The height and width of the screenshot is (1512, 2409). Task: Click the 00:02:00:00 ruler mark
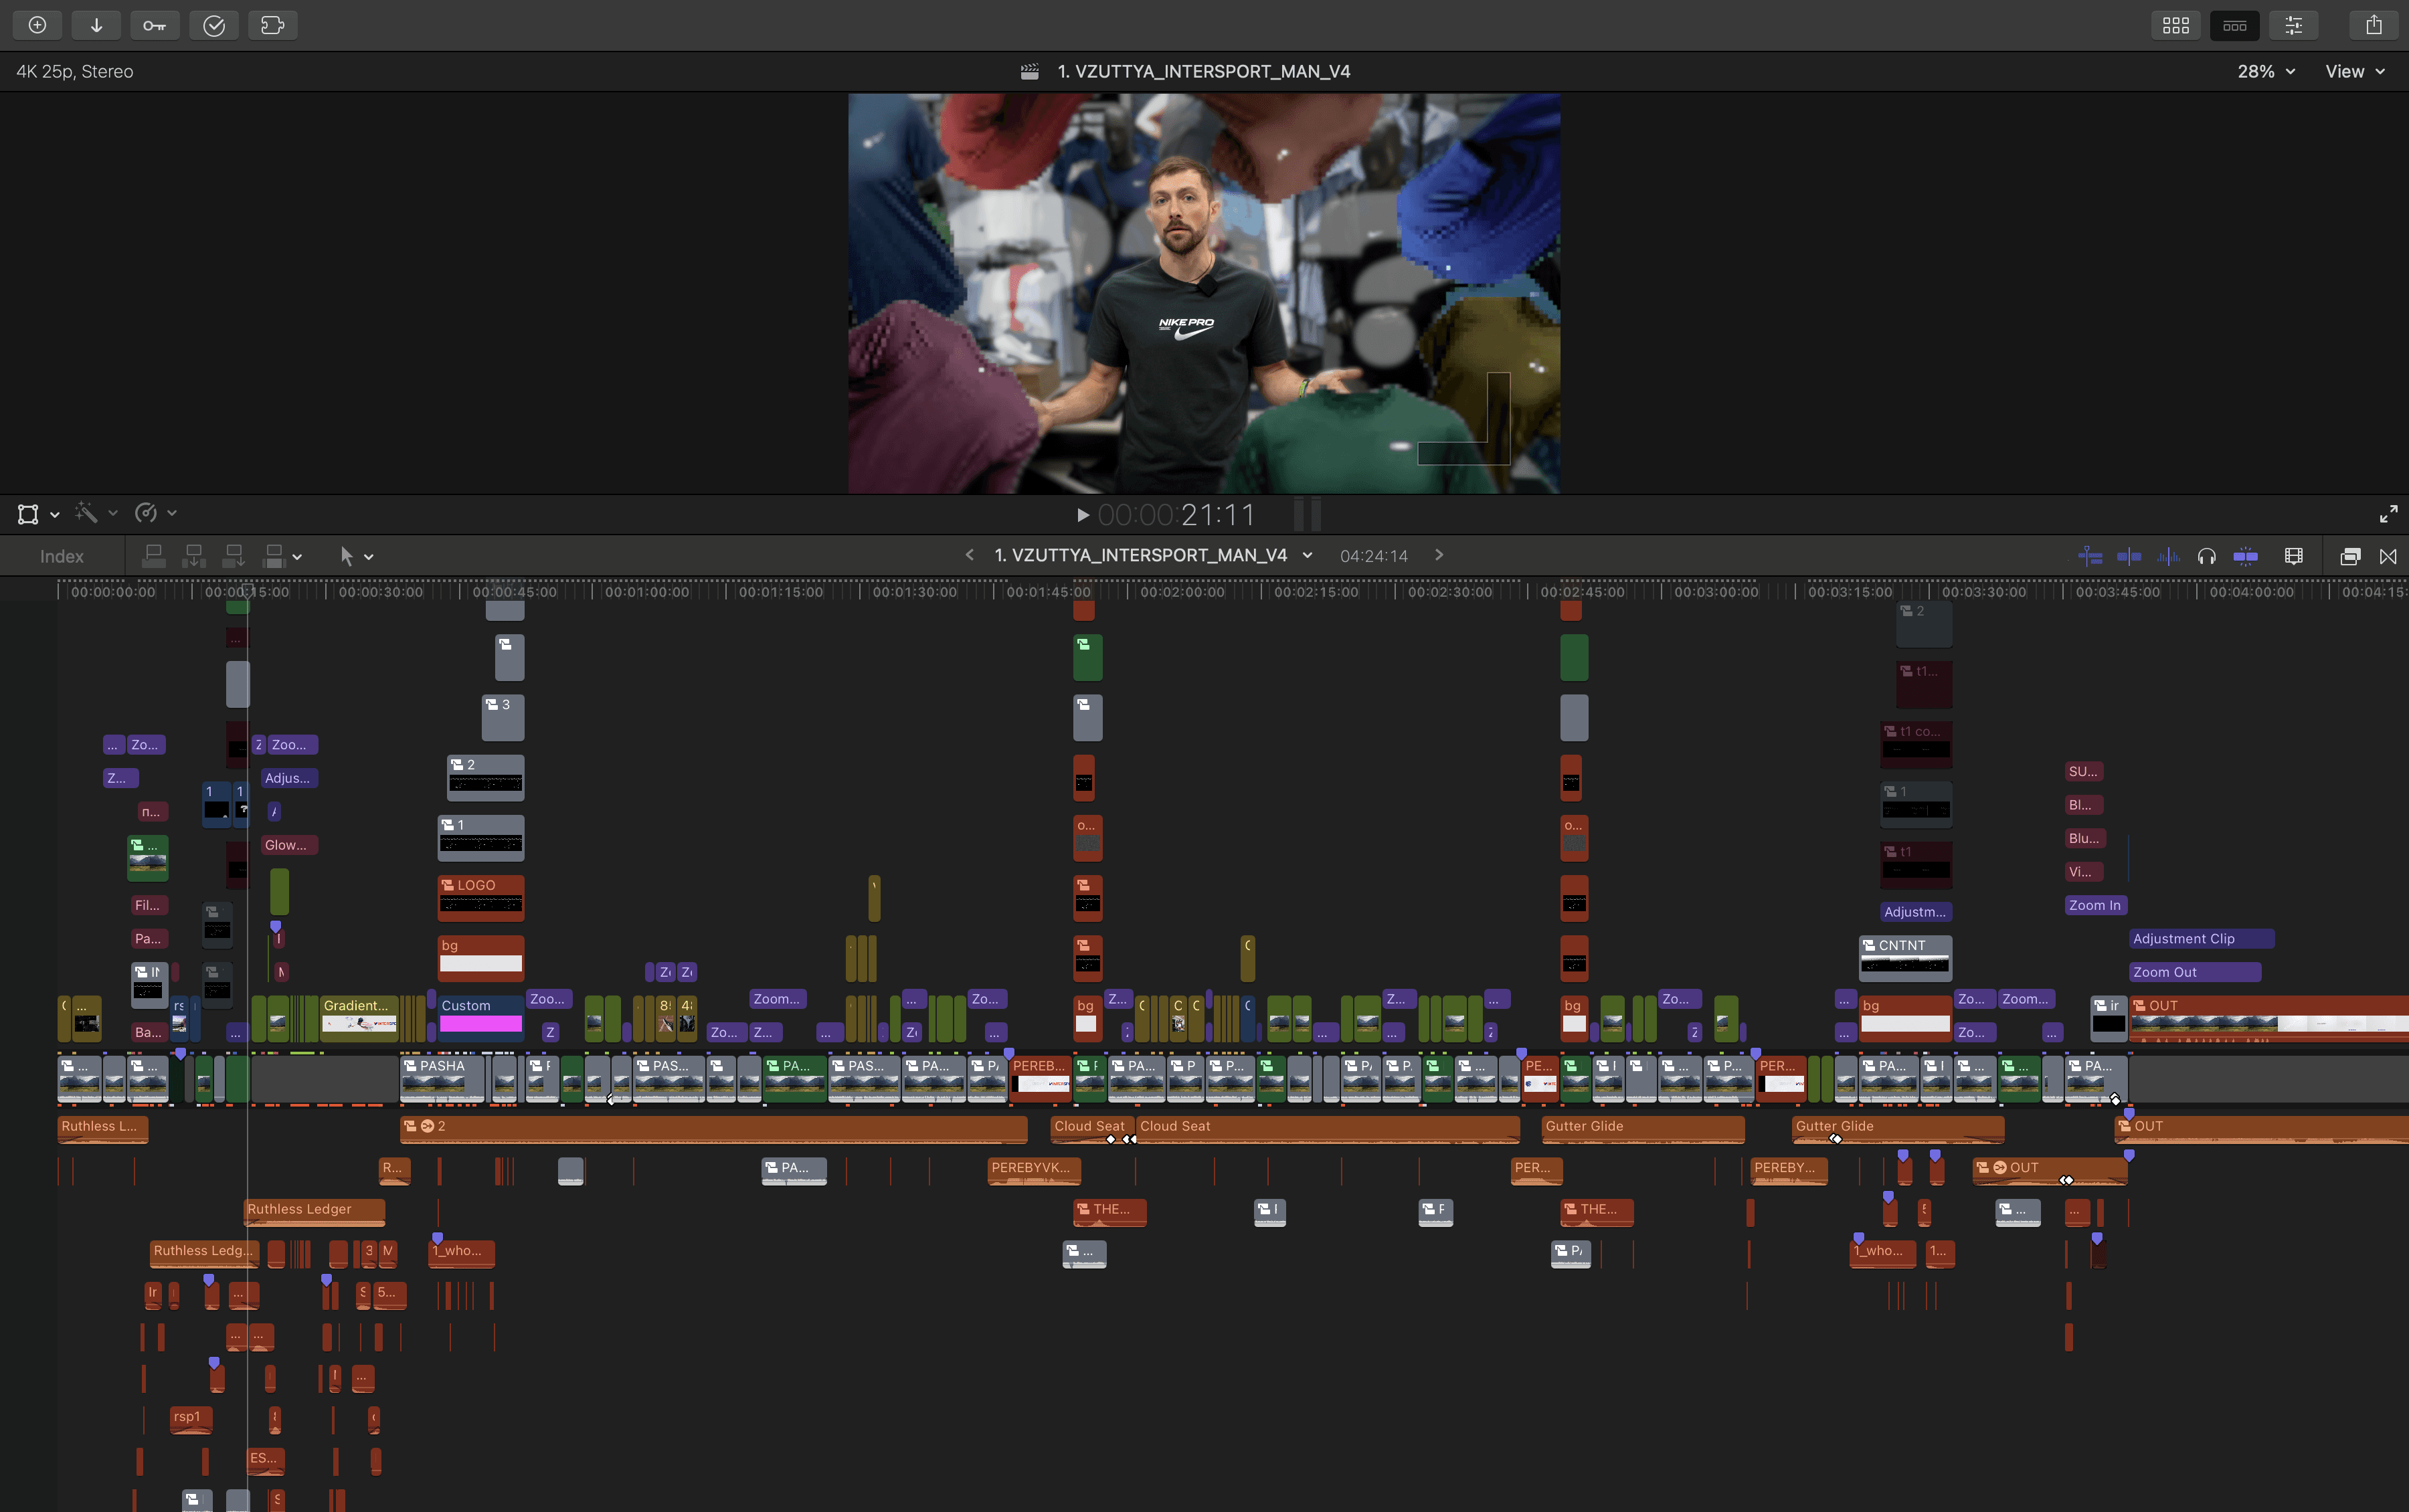pyautogui.click(x=1182, y=591)
